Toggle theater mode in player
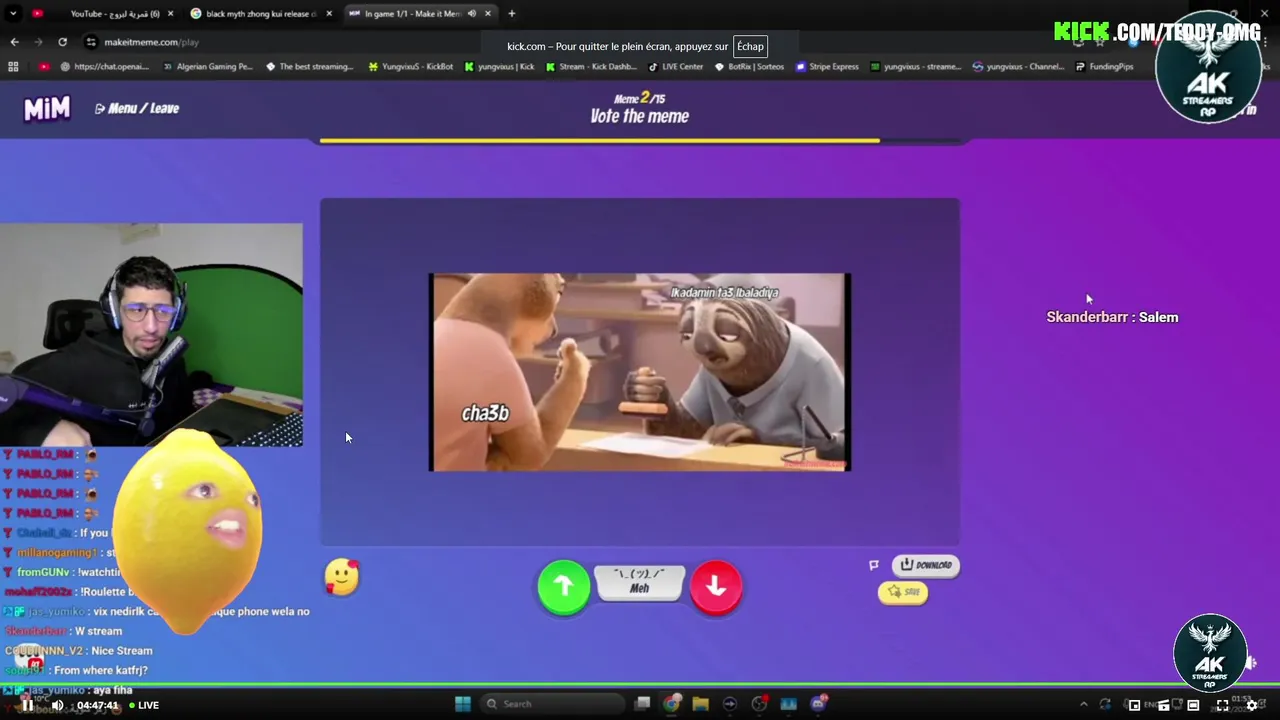1280x720 pixels. pyautogui.click(x=1193, y=705)
